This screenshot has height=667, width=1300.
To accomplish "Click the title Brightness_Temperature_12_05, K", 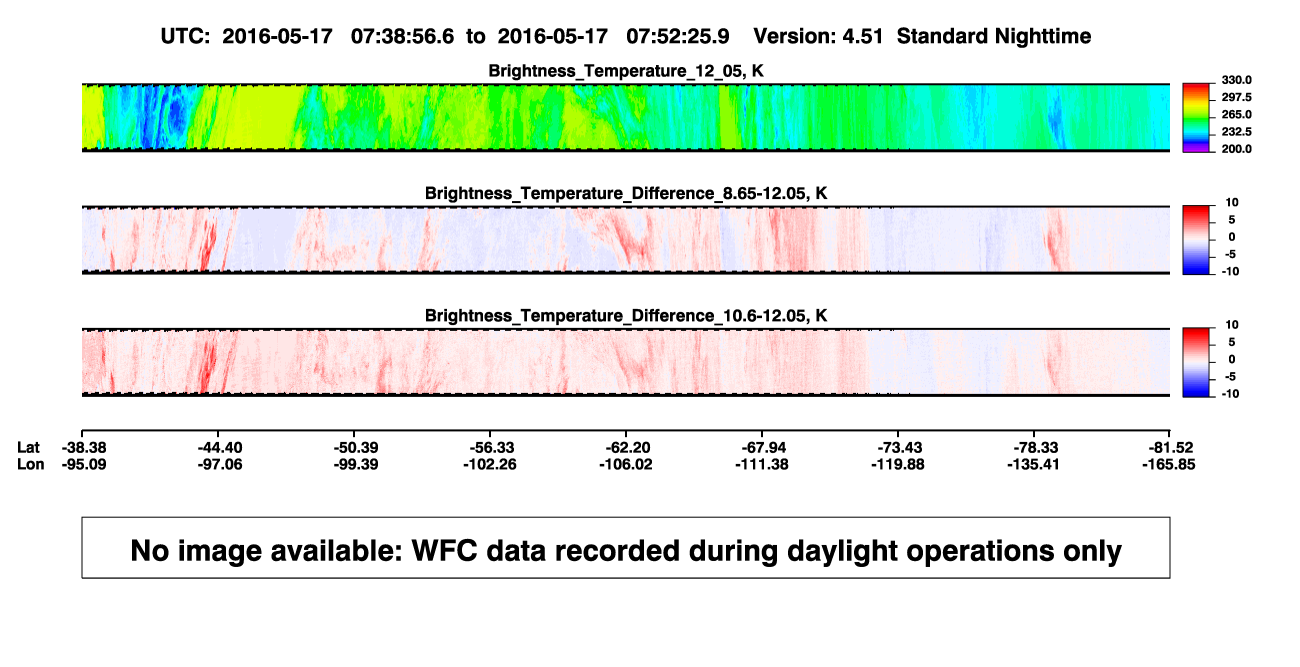I will coord(626,71).
